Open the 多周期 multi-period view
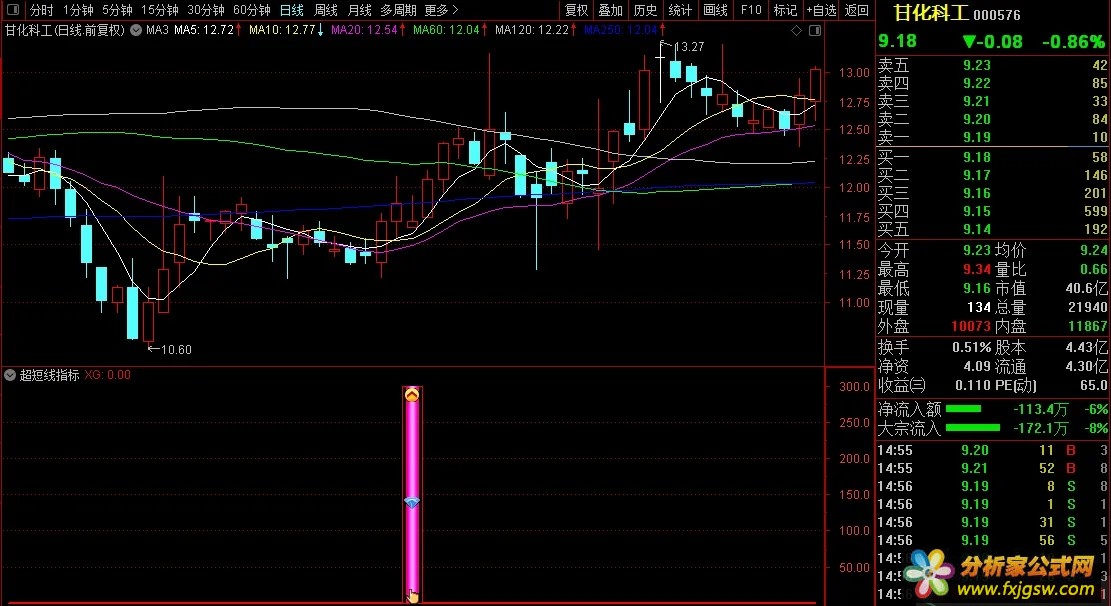This screenshot has height=606, width=1111. pyautogui.click(x=398, y=10)
